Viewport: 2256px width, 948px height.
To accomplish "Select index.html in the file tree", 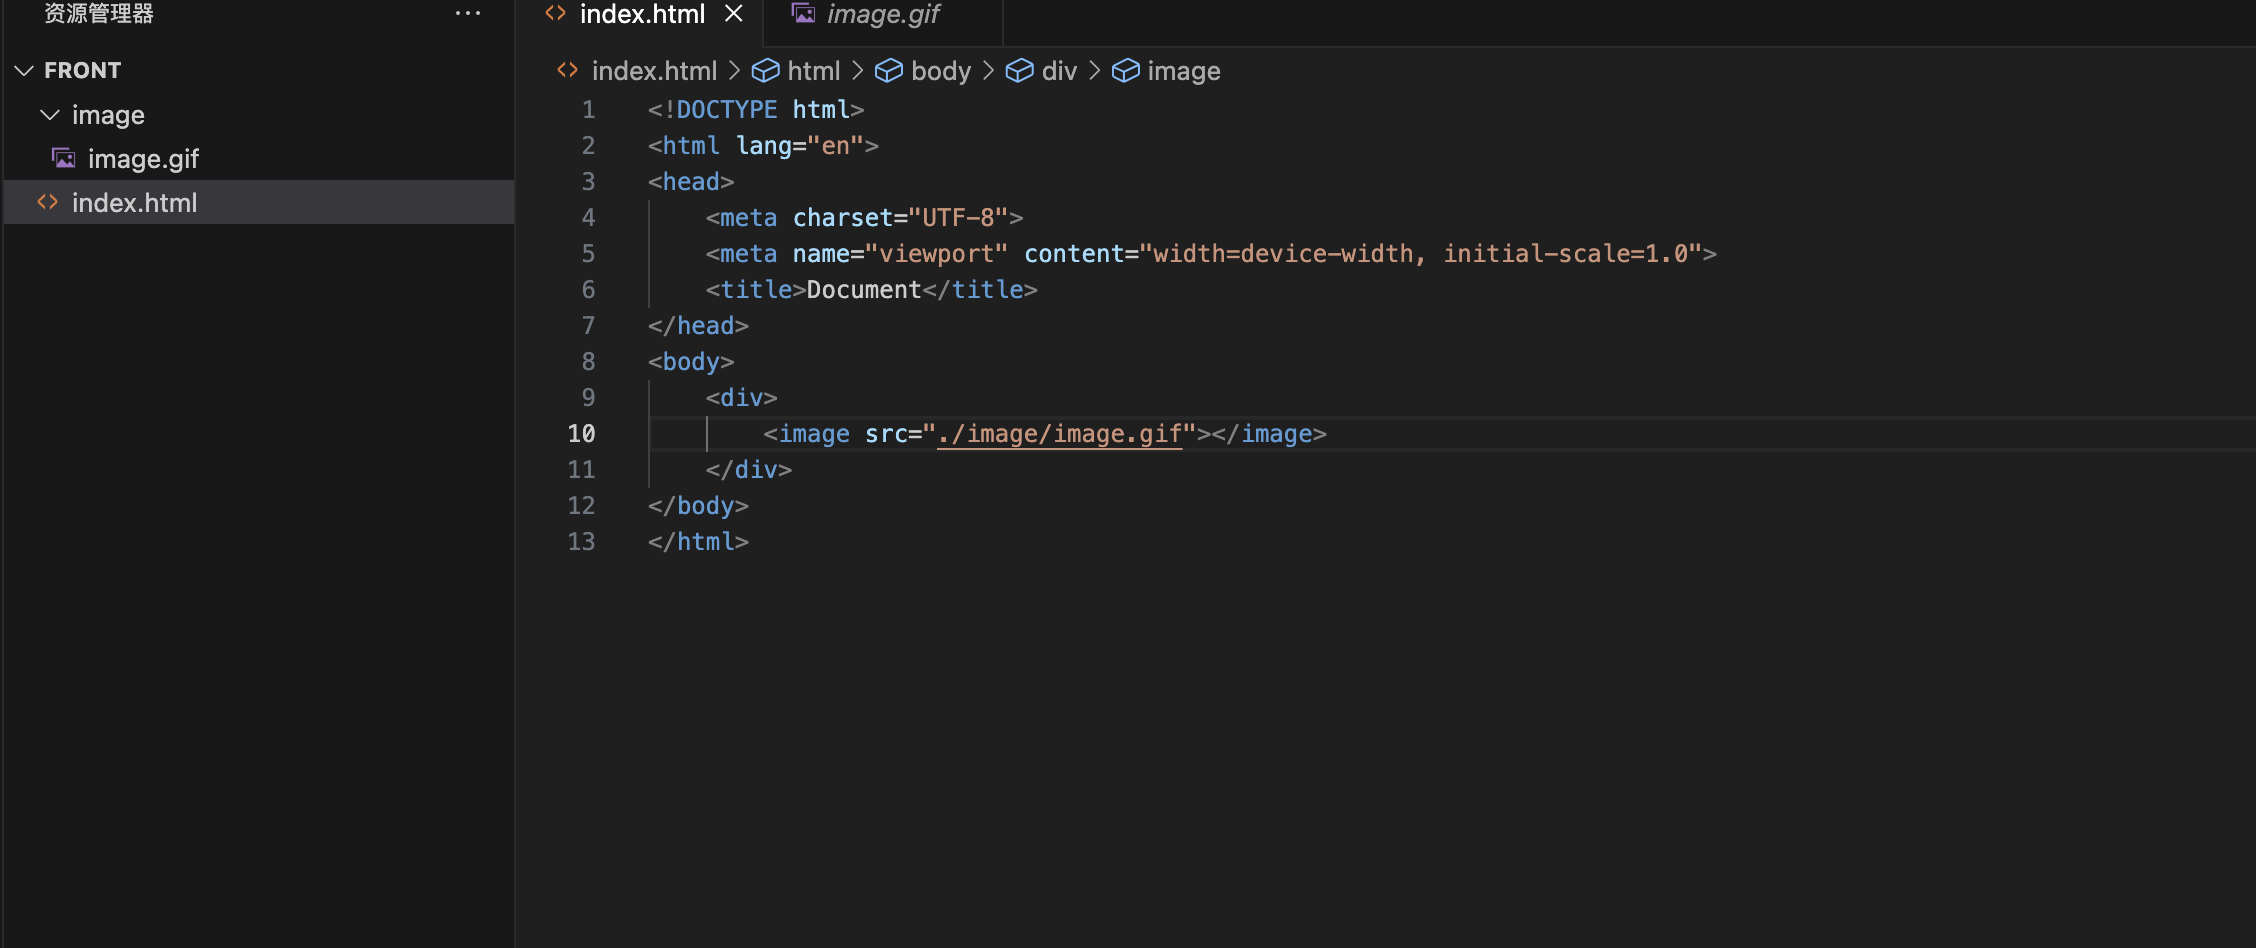I will (x=134, y=203).
